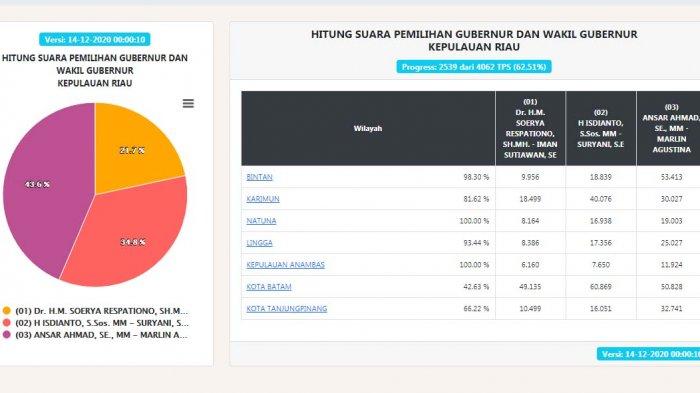Screen dimensions: 700x393
Task: Open the pie chart hamburger menu icon
Action: click(x=188, y=104)
